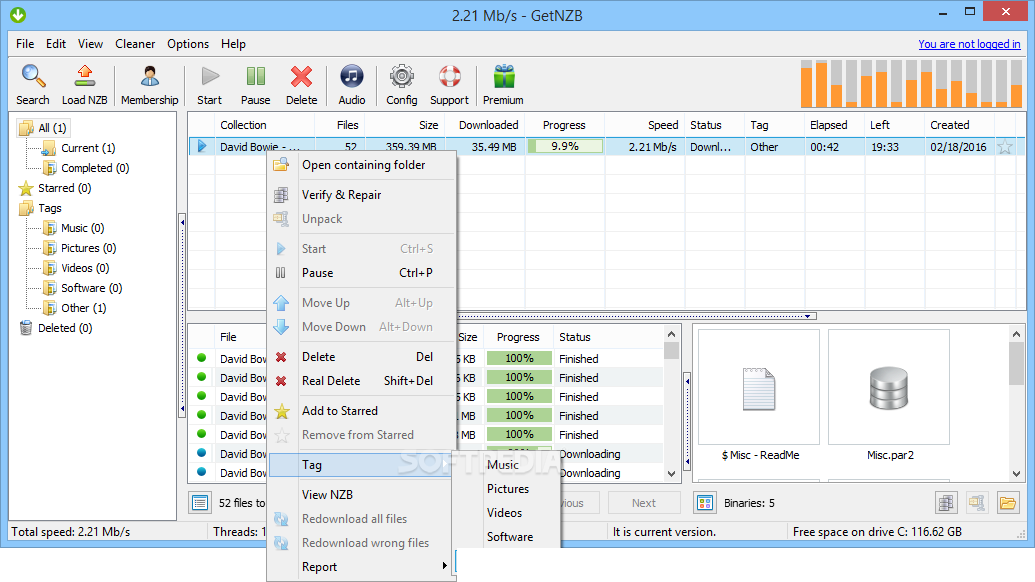
Task: Click the file list view icon near '52 files'
Action: 200,503
